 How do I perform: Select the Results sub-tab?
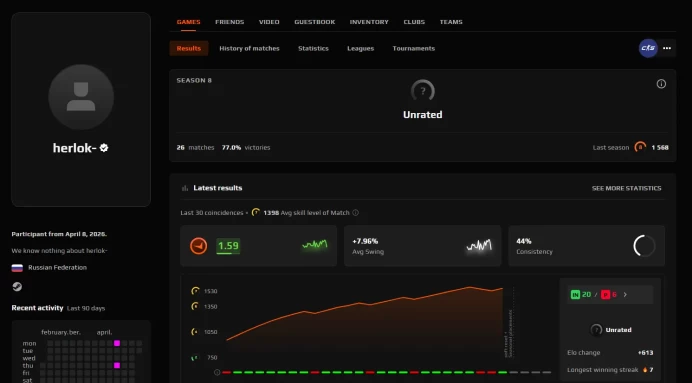point(189,49)
